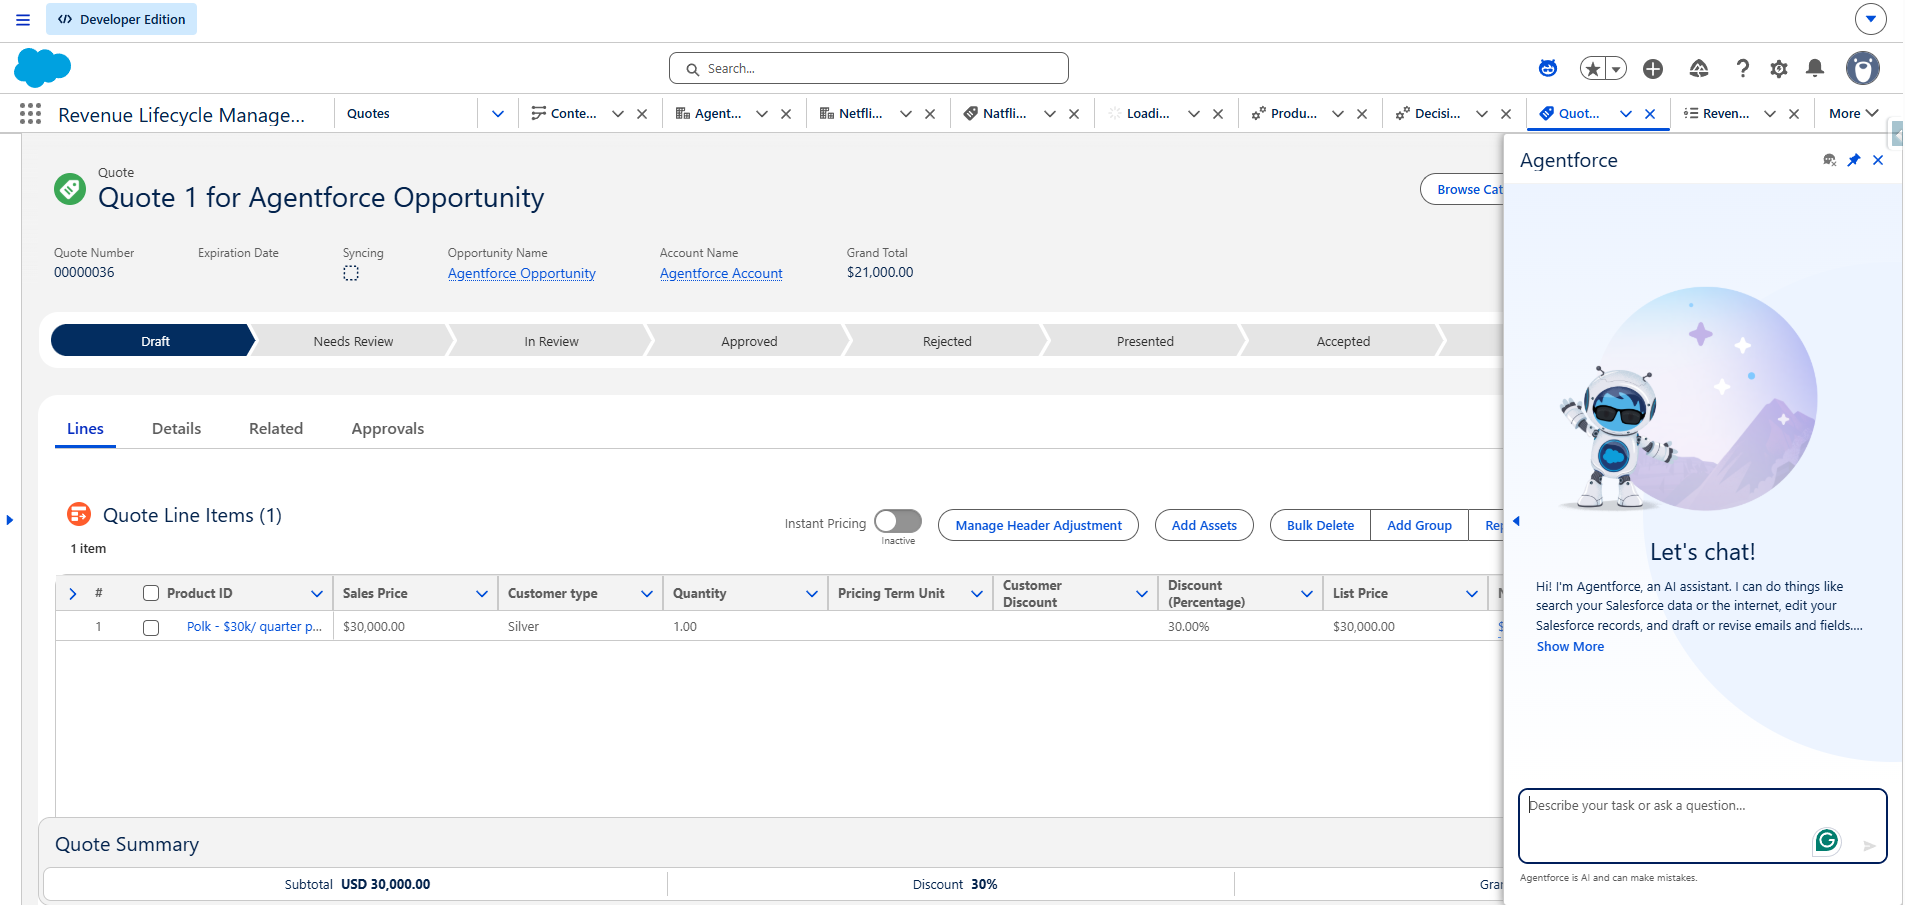
Task: Expand quote line rows chevron
Action: 73,594
